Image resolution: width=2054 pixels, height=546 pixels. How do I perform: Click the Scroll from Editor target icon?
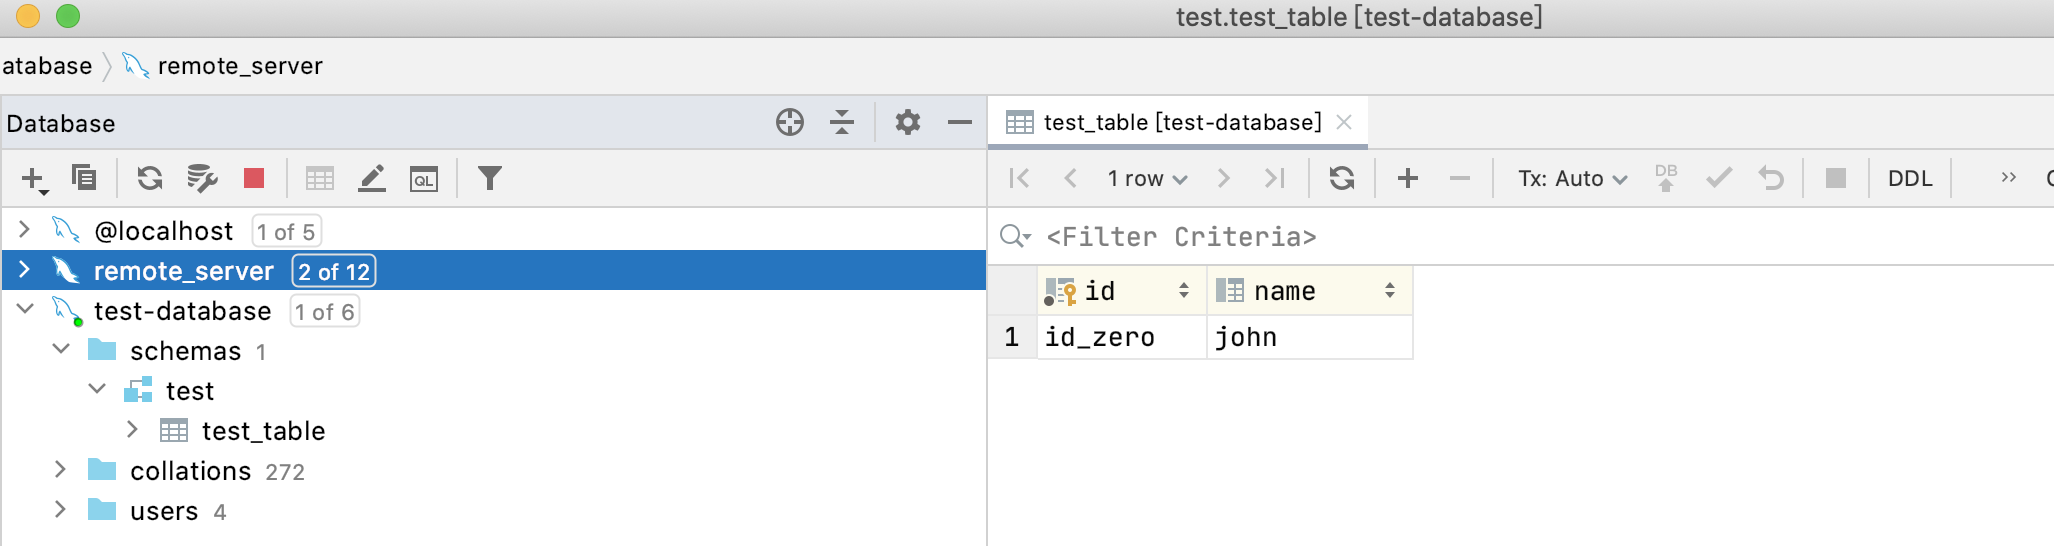click(x=789, y=123)
